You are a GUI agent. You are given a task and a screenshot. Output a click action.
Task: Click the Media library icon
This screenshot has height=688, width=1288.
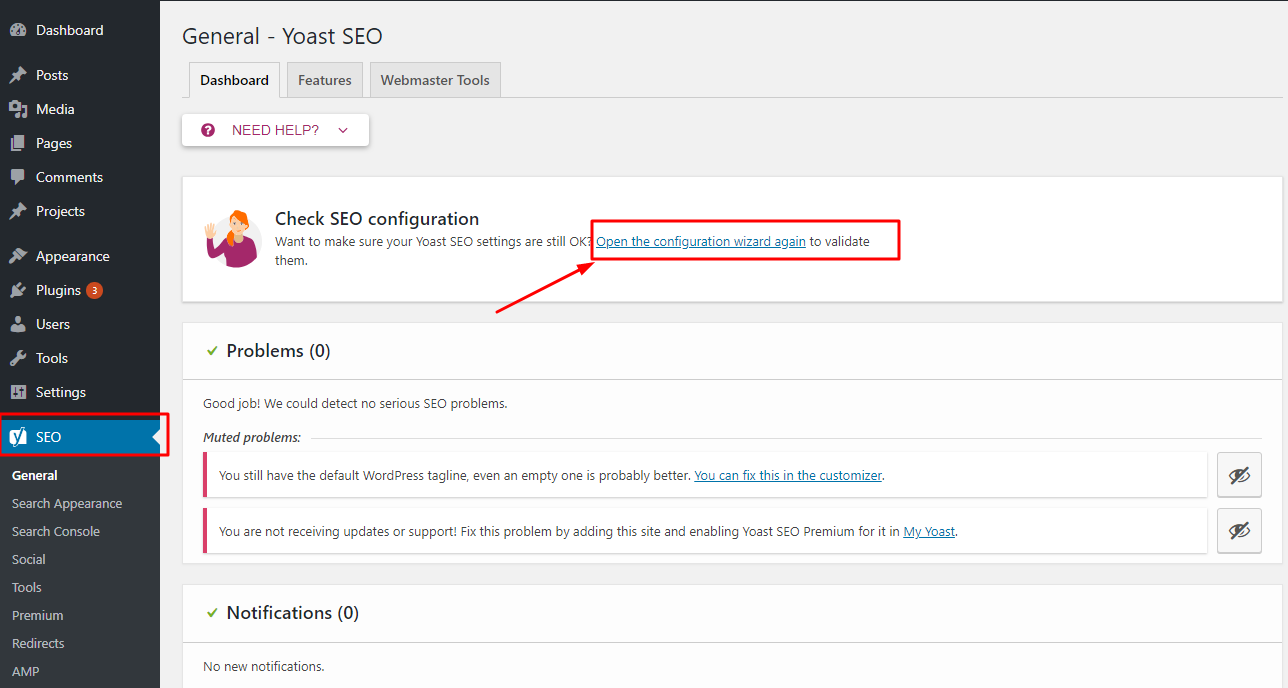tap(18, 109)
